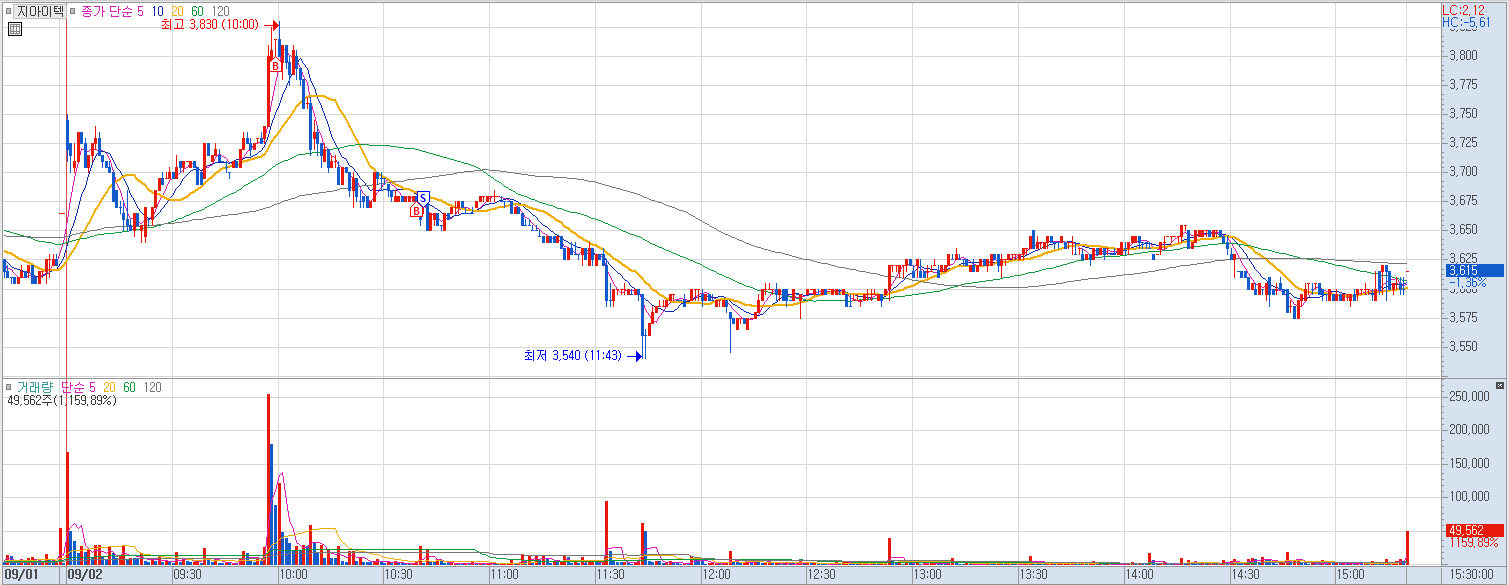Click the green 60 price moving average

pos(198,11)
